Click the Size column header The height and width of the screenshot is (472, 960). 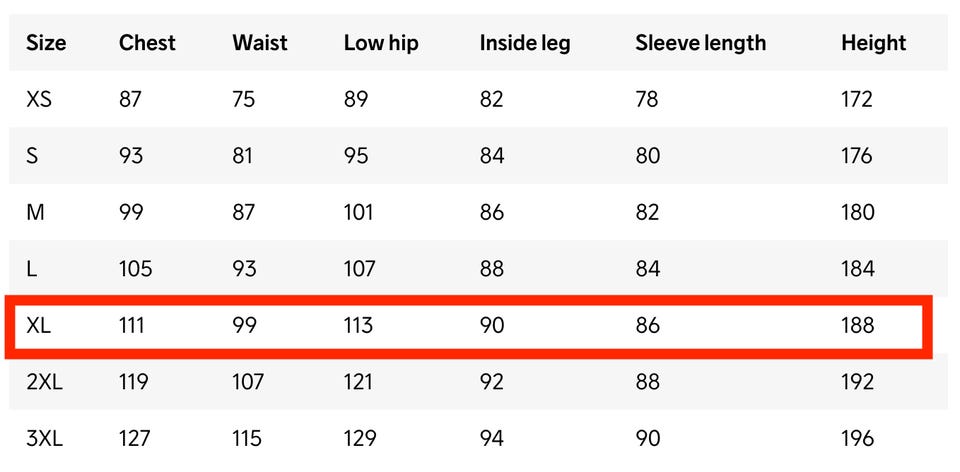[46, 43]
